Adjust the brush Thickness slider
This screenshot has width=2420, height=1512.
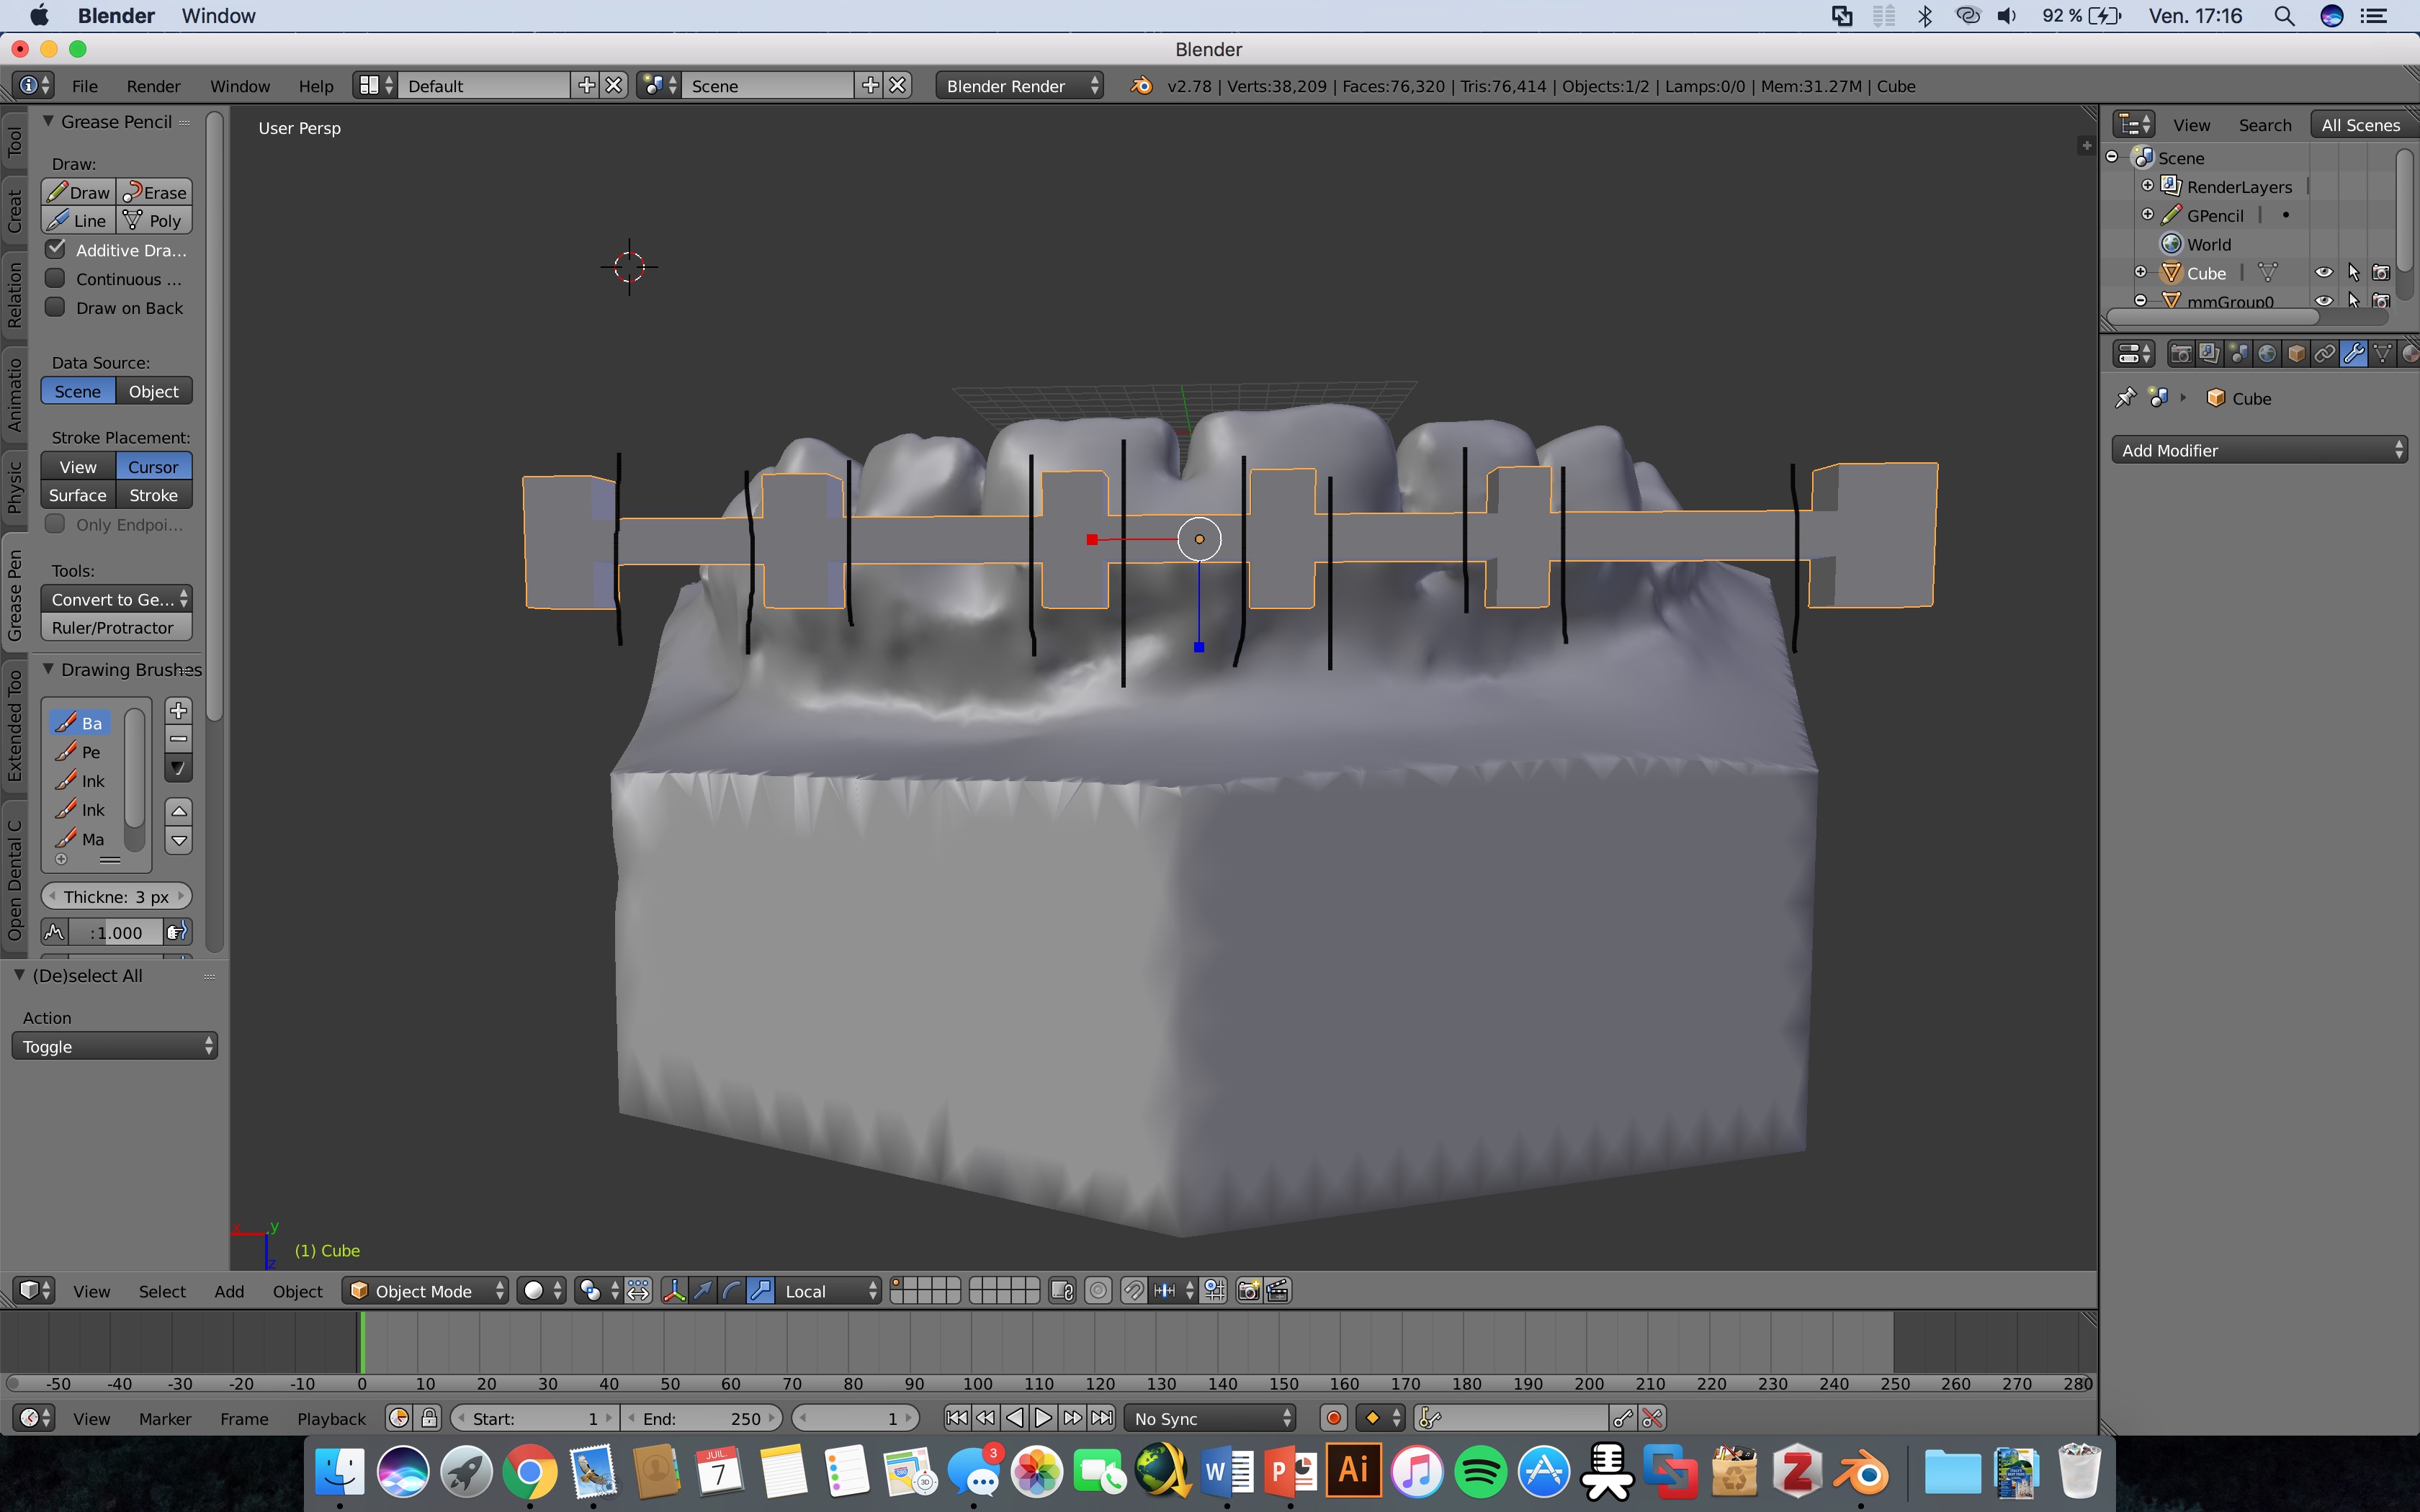[x=116, y=896]
